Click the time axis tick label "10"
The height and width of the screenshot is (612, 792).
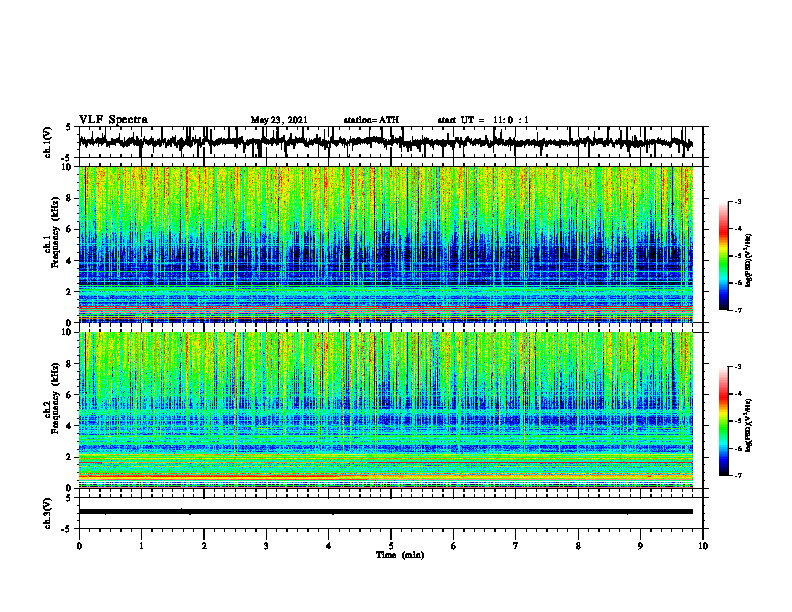tap(703, 546)
